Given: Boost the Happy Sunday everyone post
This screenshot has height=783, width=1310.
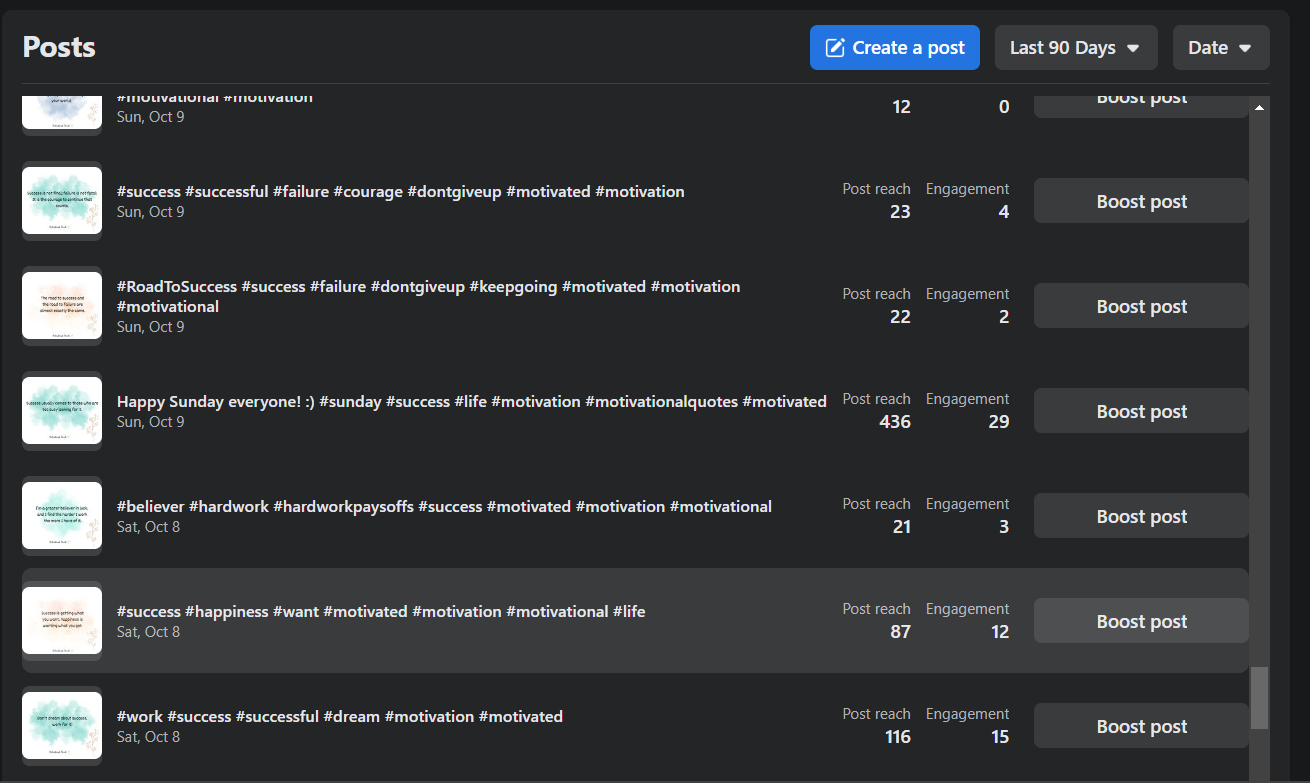Looking at the screenshot, I should (x=1141, y=411).
